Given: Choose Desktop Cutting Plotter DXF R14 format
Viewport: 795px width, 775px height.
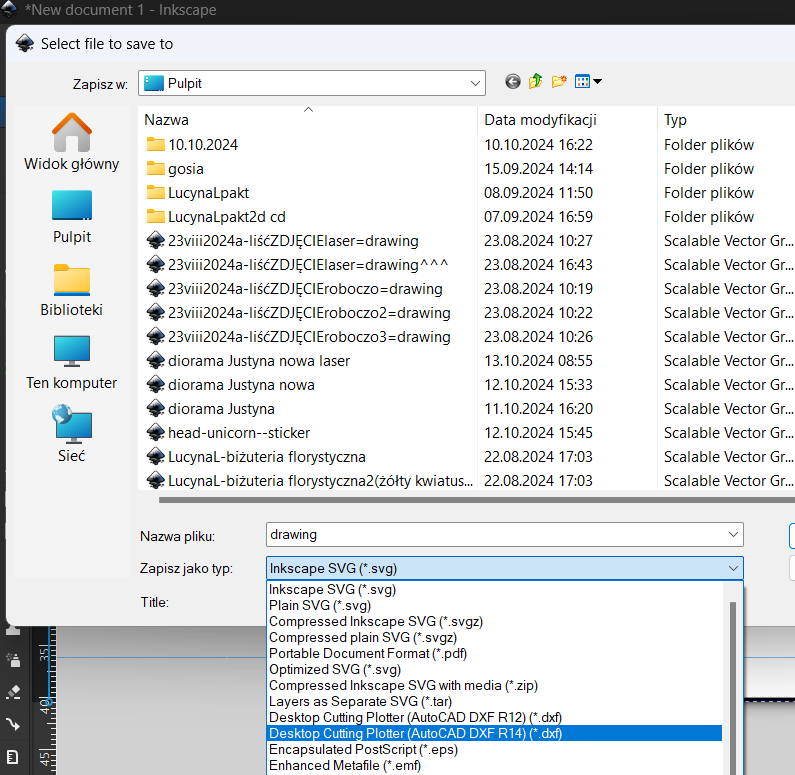Looking at the screenshot, I should pyautogui.click(x=494, y=733).
